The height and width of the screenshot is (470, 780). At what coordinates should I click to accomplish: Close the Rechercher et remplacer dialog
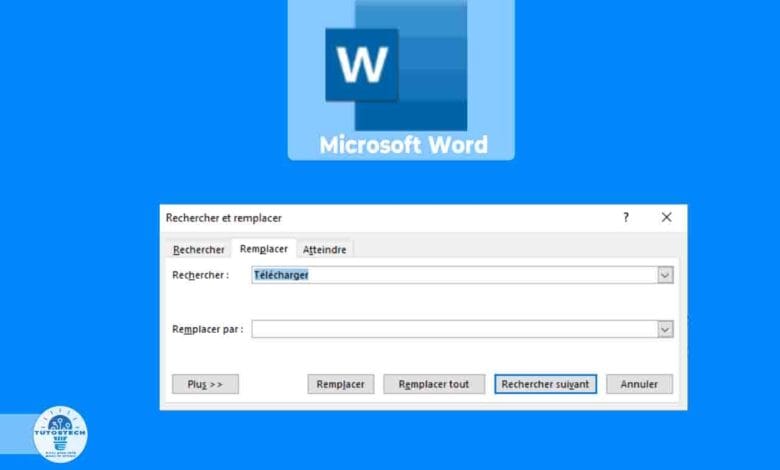(x=666, y=217)
